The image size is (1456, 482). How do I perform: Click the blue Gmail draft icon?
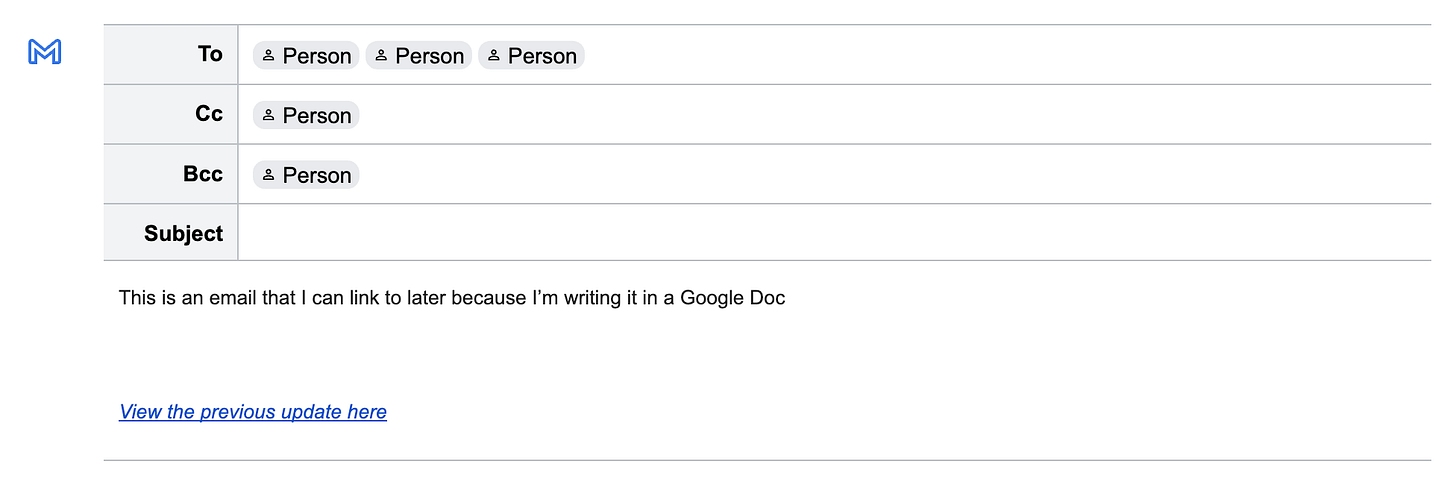click(45, 52)
